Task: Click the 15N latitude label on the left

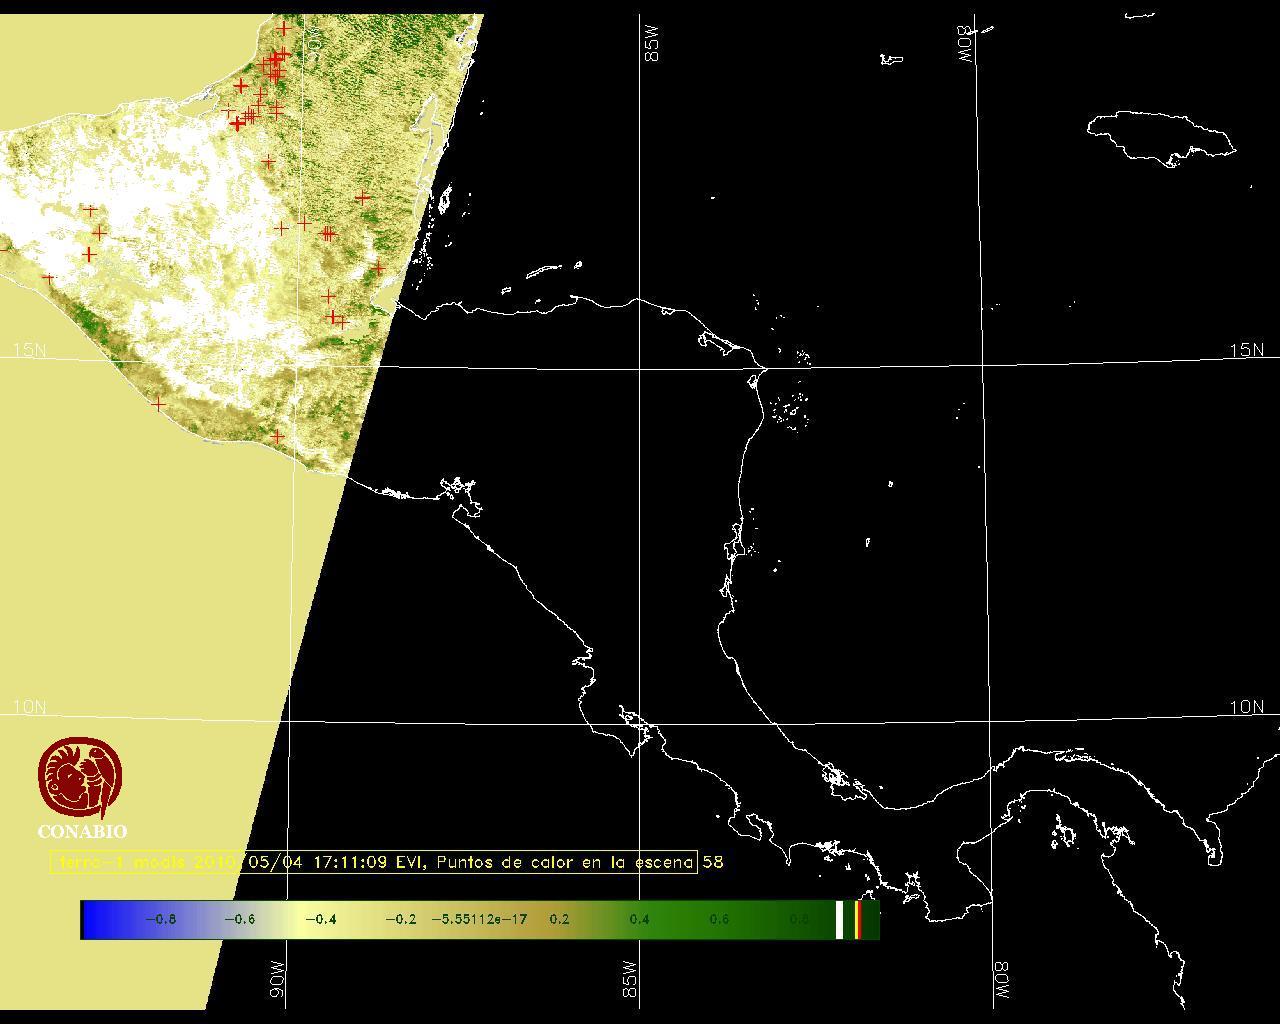Action: coord(29,350)
